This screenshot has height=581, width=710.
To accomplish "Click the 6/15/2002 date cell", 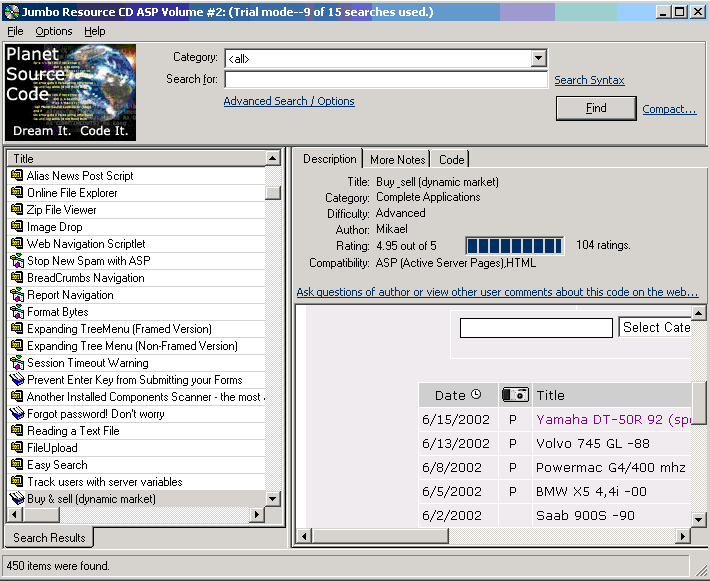I will coord(456,419).
